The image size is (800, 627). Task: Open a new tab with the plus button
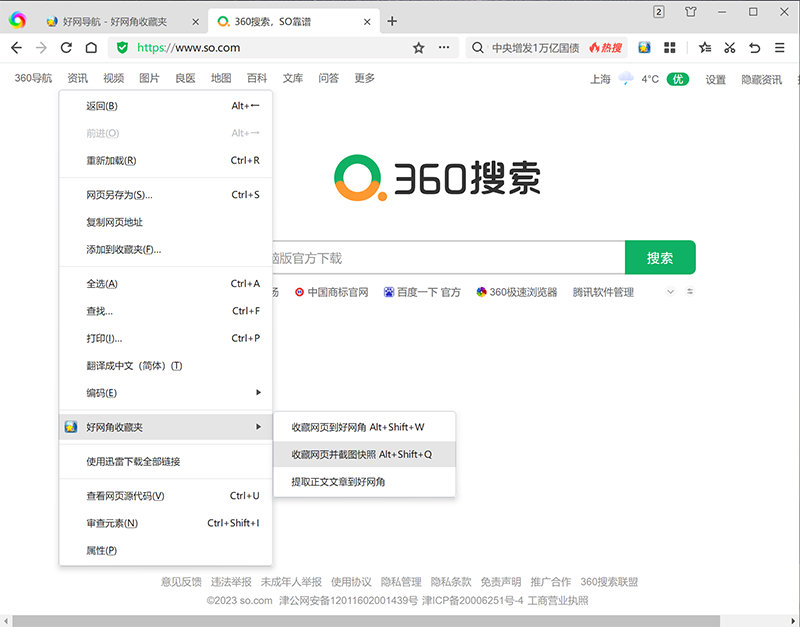pos(392,21)
